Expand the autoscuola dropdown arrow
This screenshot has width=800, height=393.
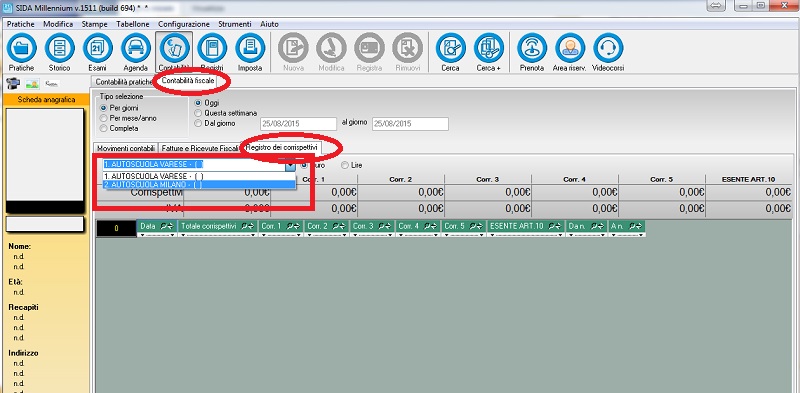click(290, 165)
